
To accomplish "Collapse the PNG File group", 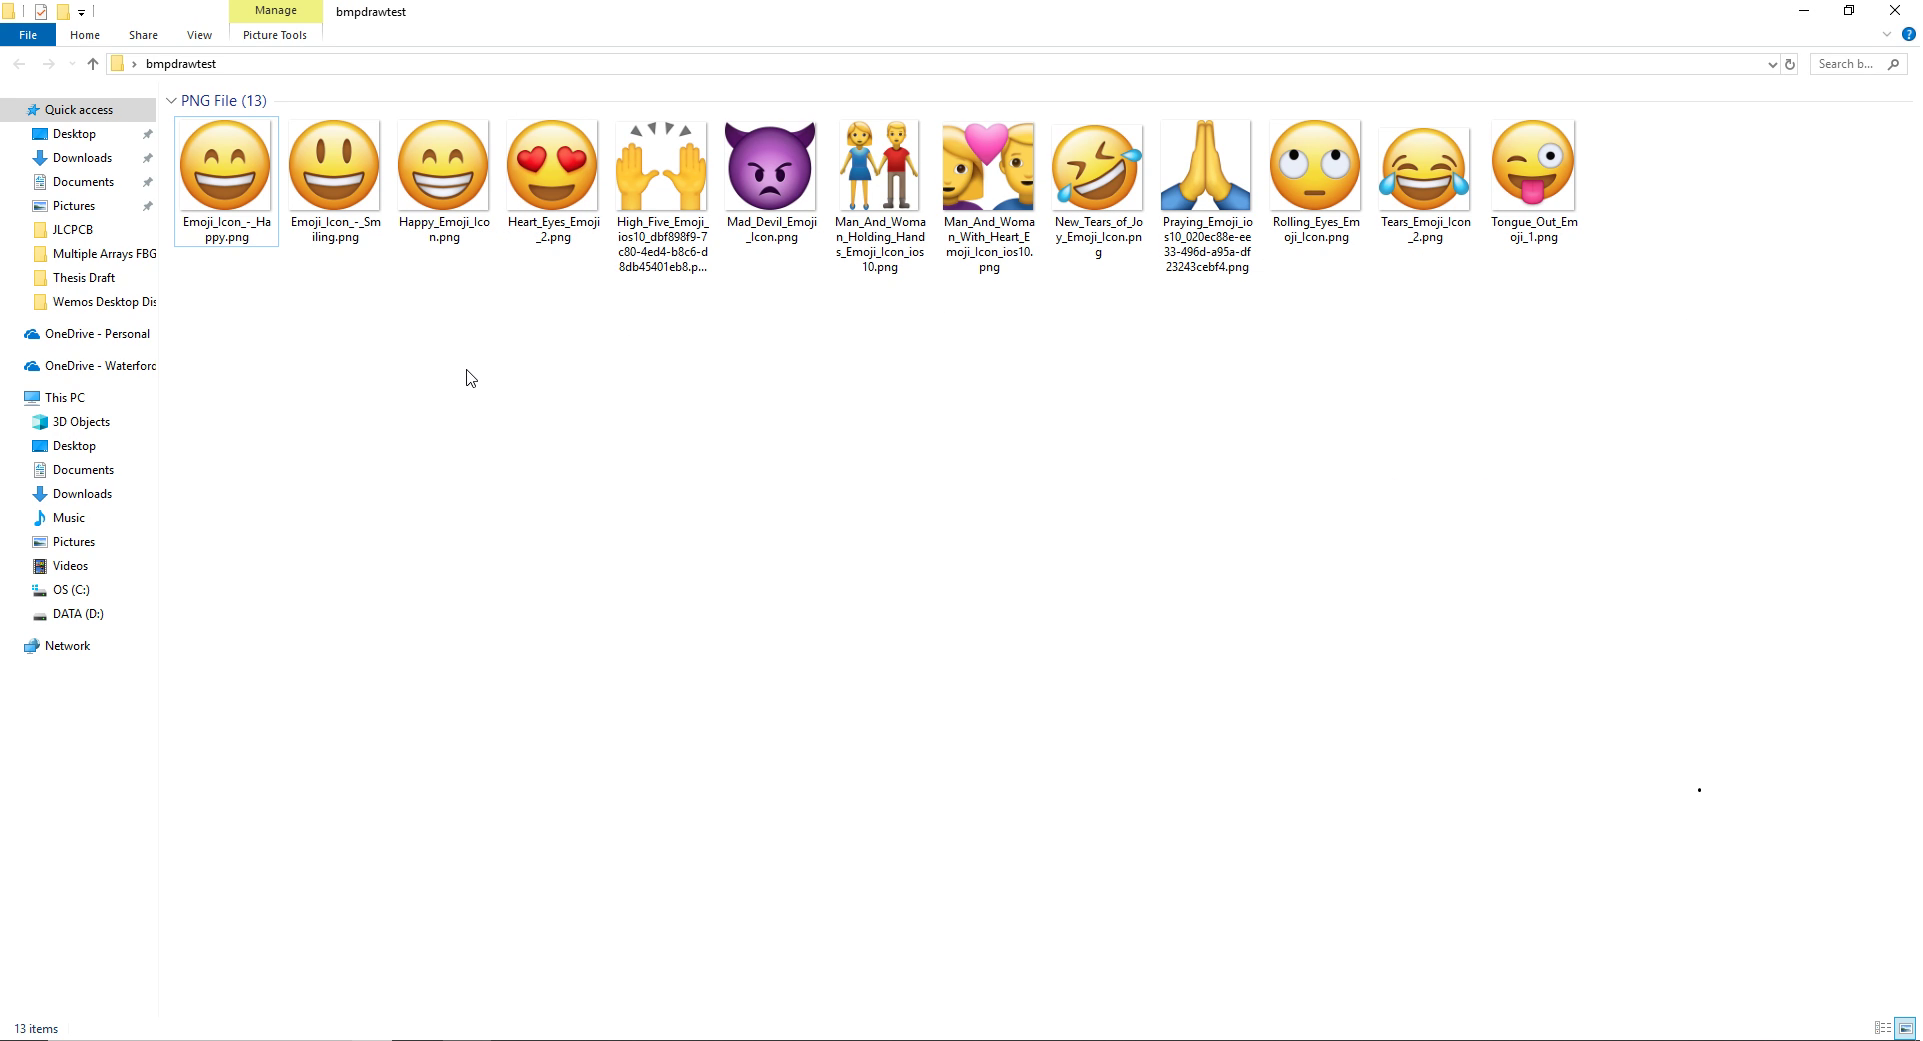I will coord(171,101).
